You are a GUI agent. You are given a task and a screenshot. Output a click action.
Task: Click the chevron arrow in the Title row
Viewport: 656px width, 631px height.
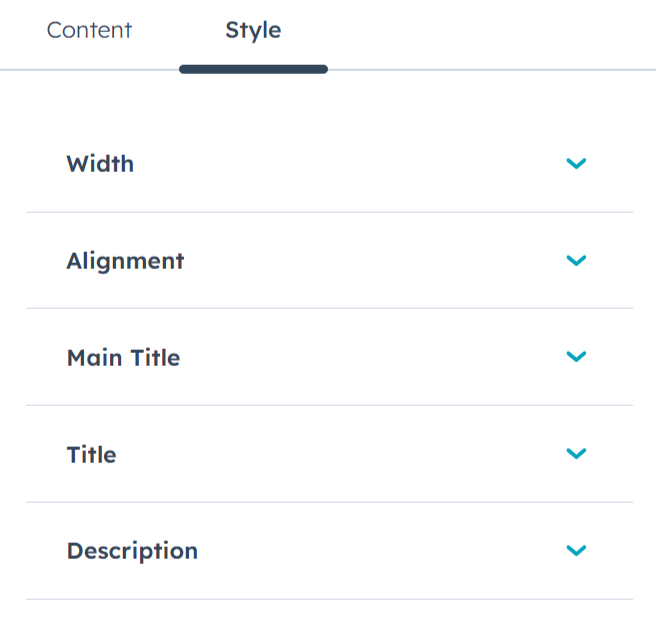coord(576,454)
